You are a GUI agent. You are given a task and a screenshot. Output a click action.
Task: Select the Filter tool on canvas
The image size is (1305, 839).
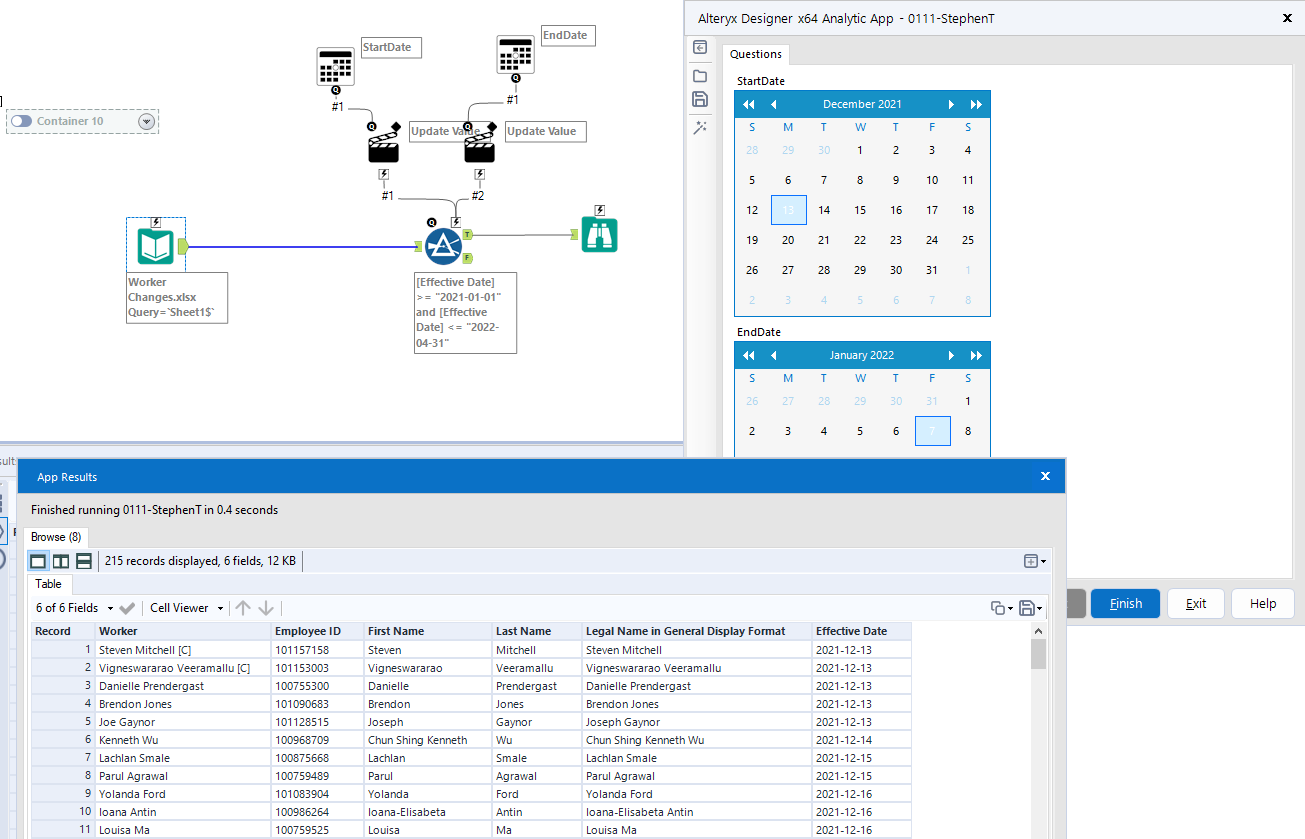pyautogui.click(x=443, y=247)
